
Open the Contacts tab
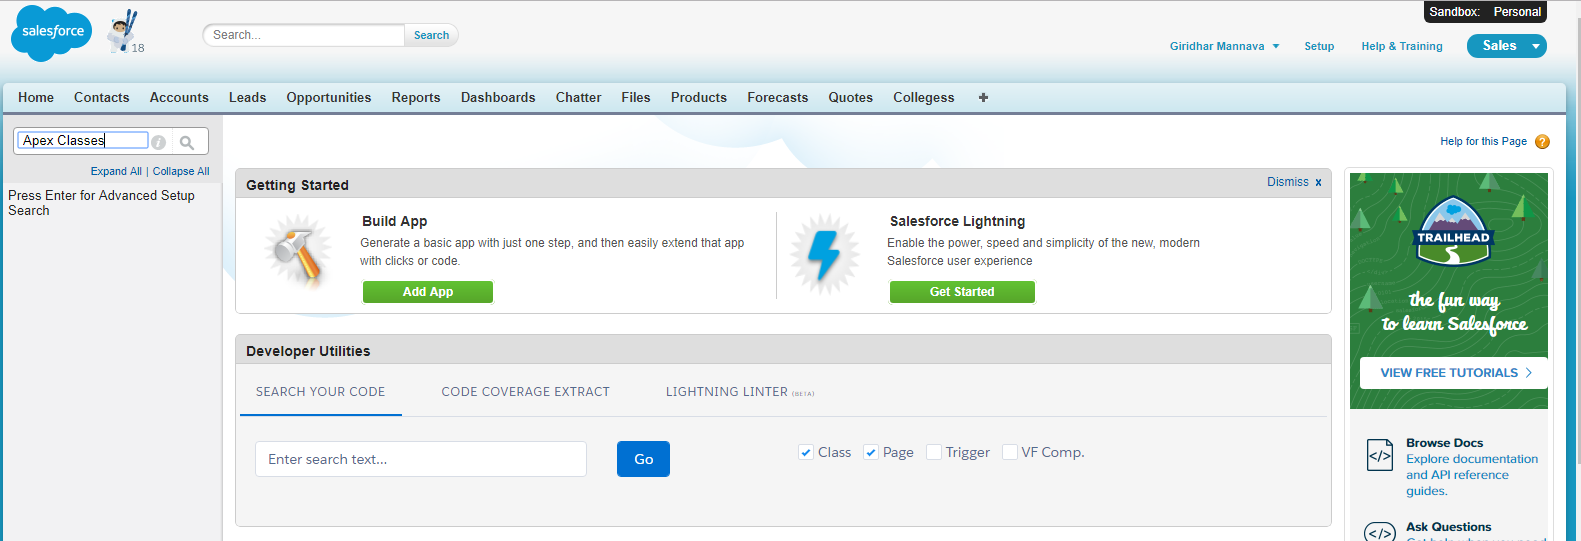coord(102,97)
